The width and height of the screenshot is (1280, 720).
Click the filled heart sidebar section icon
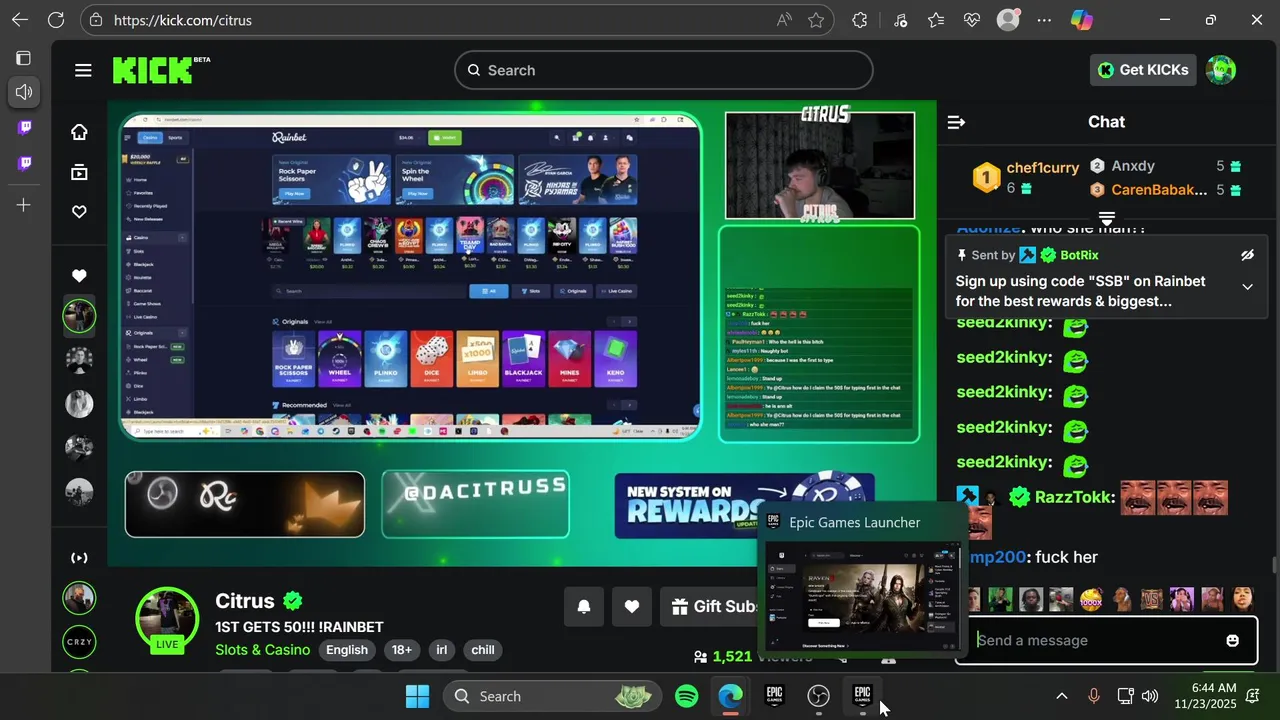(x=79, y=276)
